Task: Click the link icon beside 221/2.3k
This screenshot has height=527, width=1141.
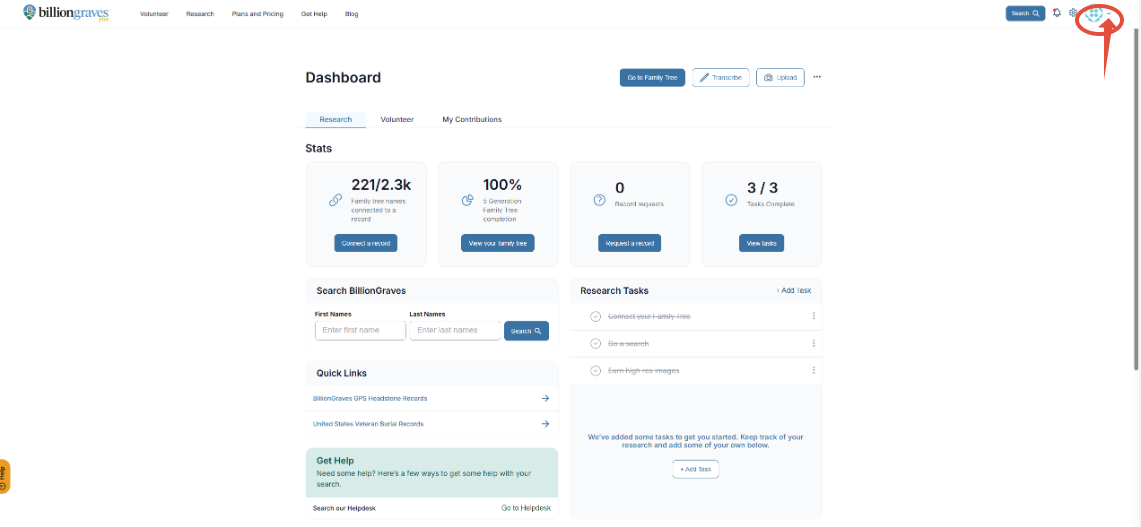Action: (335, 200)
